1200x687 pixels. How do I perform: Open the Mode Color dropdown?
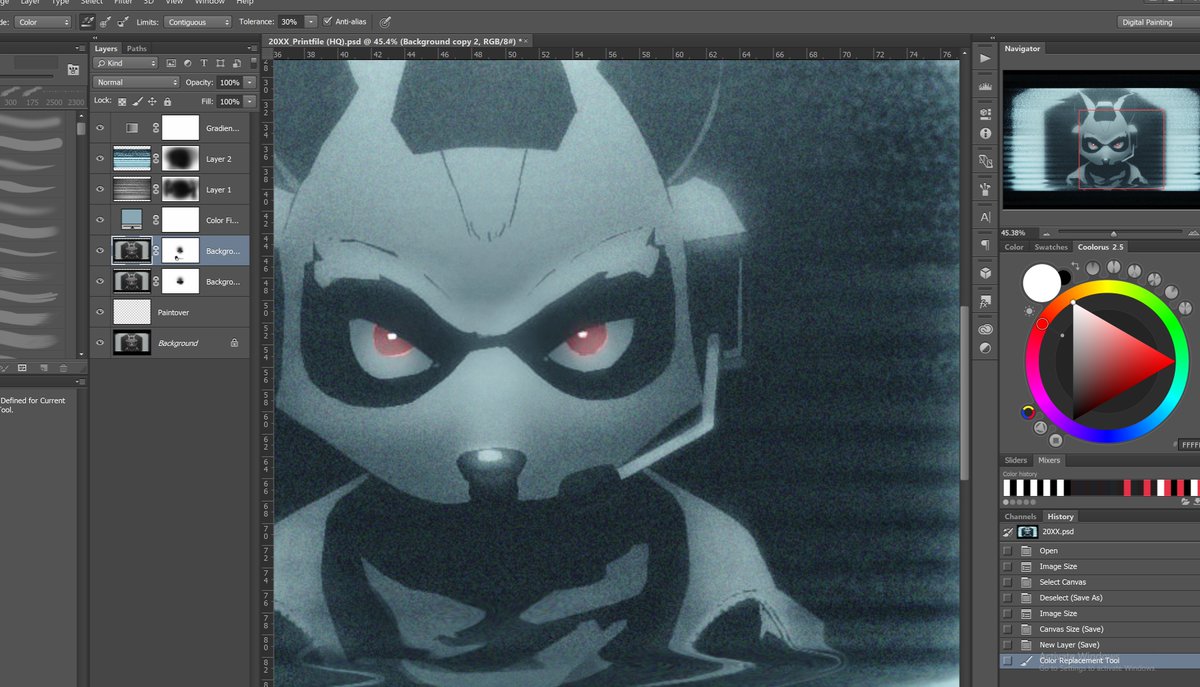pos(42,21)
